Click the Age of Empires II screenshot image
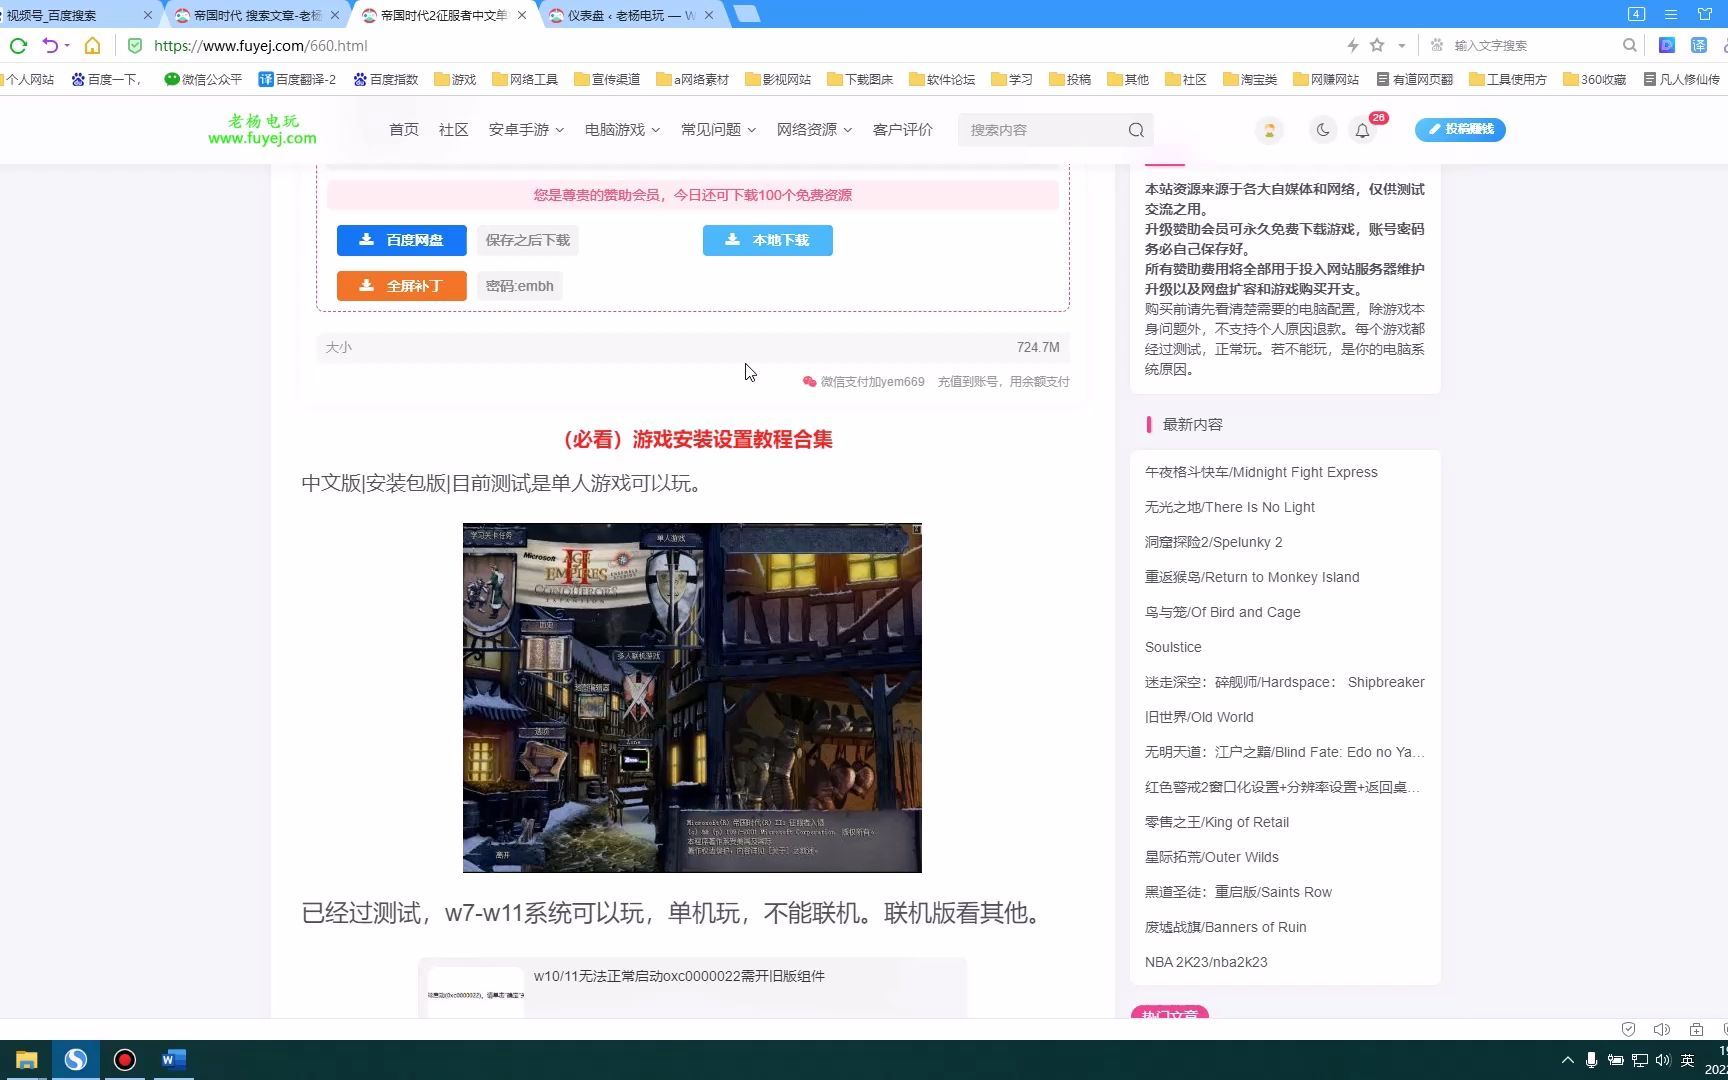Image resolution: width=1728 pixels, height=1080 pixels. [x=692, y=698]
